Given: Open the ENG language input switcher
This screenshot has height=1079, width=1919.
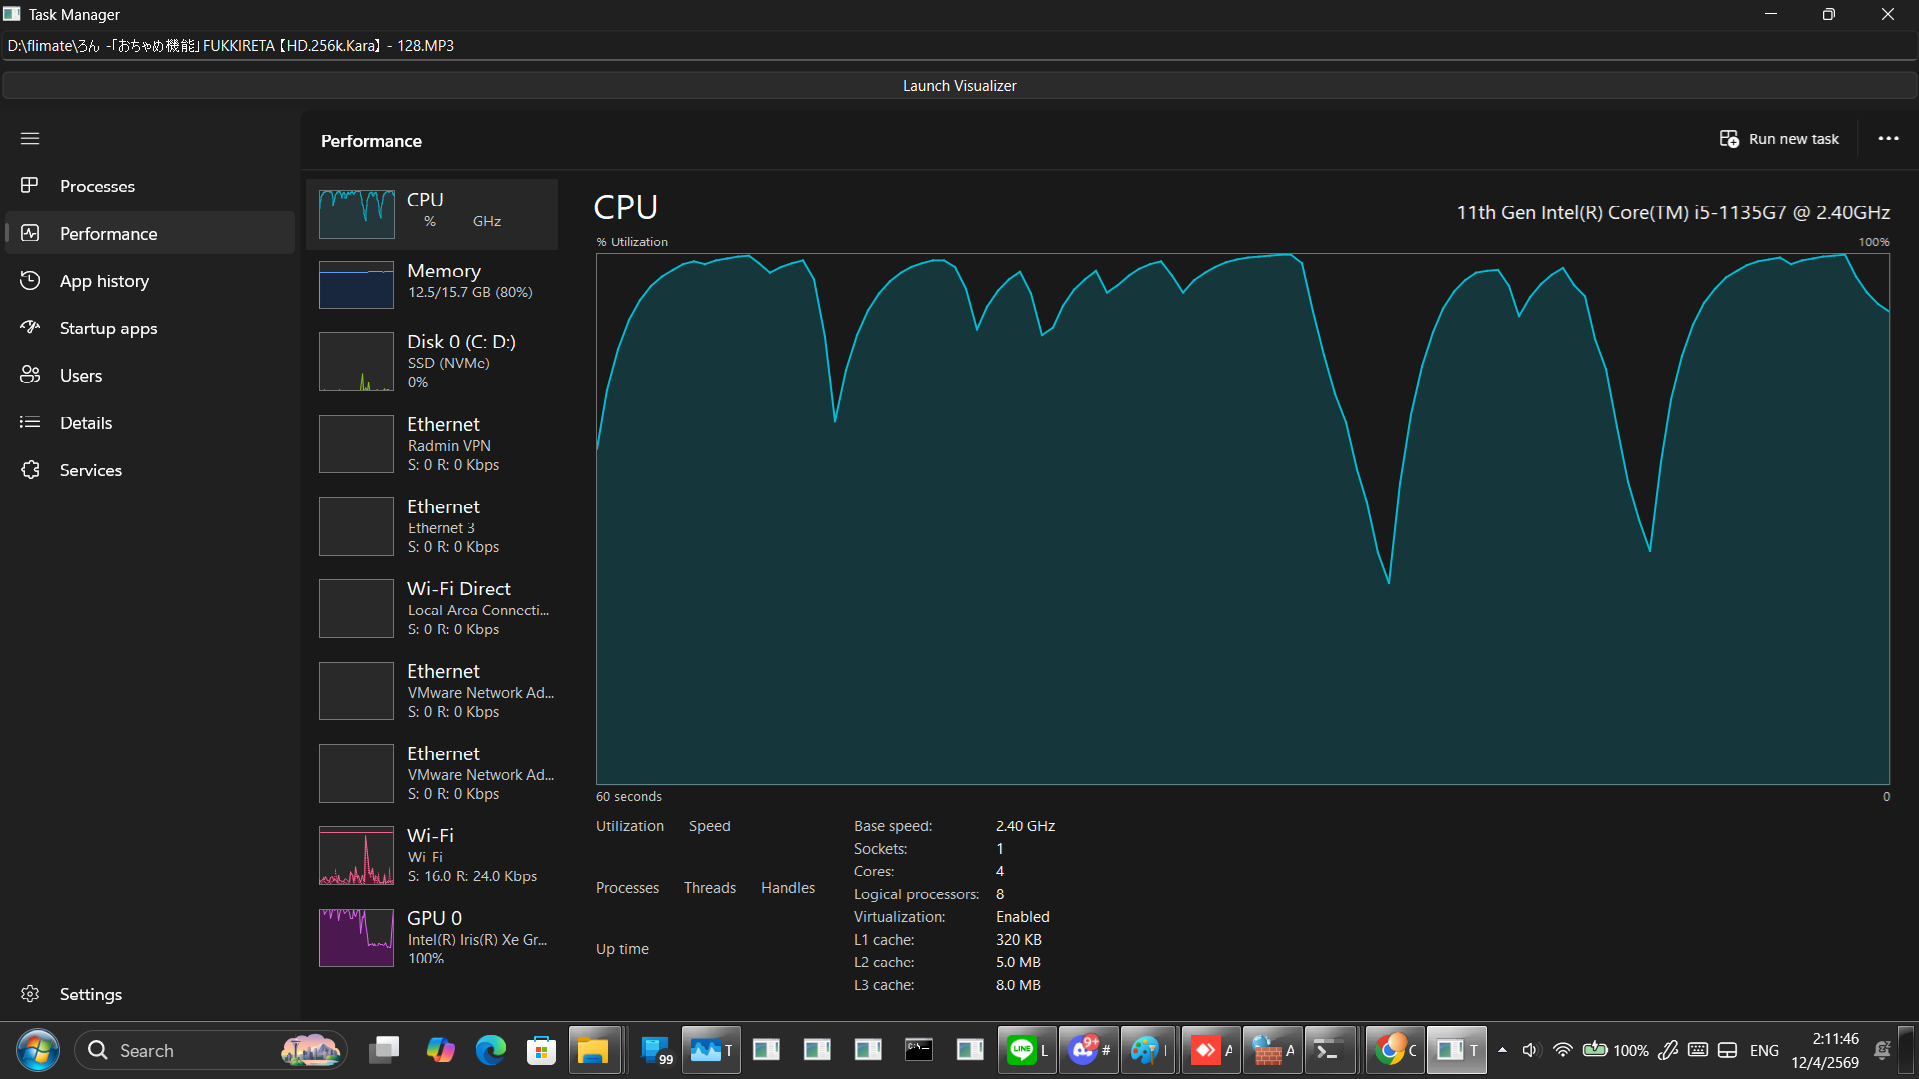Looking at the screenshot, I should (1764, 1050).
